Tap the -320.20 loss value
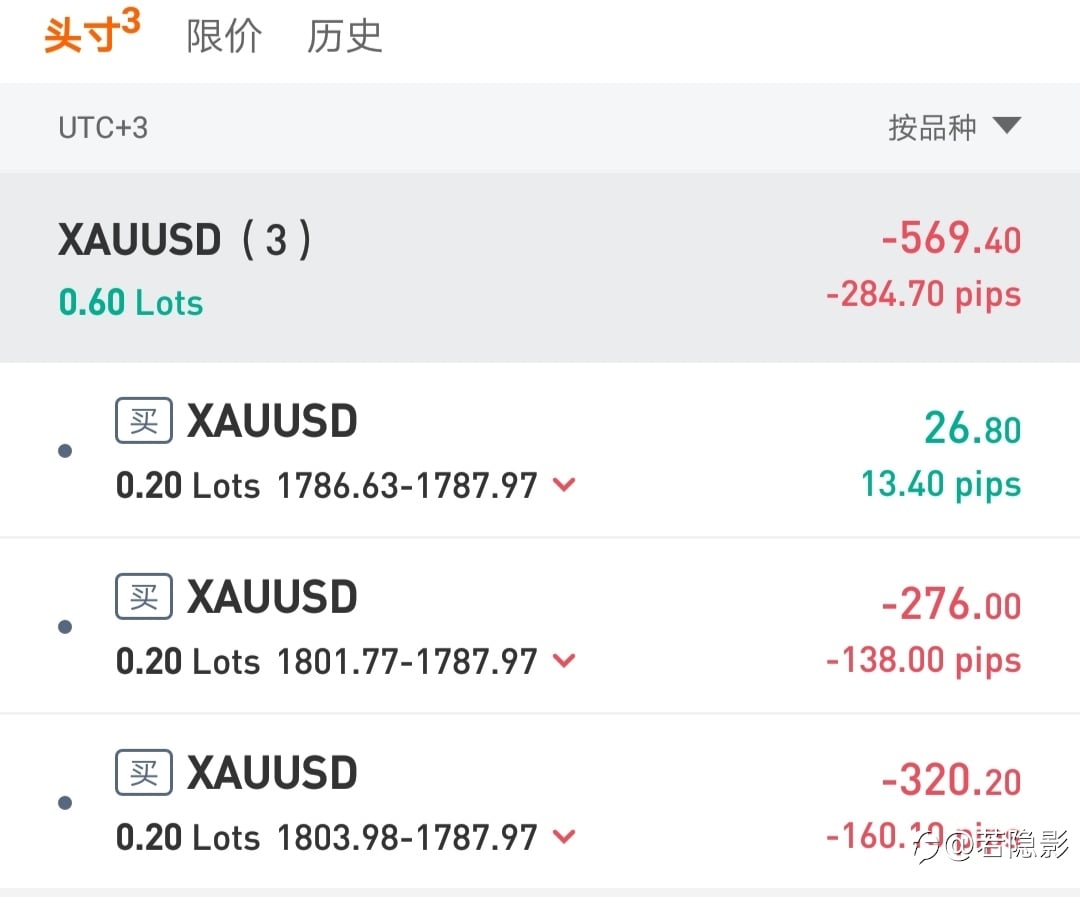The image size is (1080, 897). click(951, 780)
